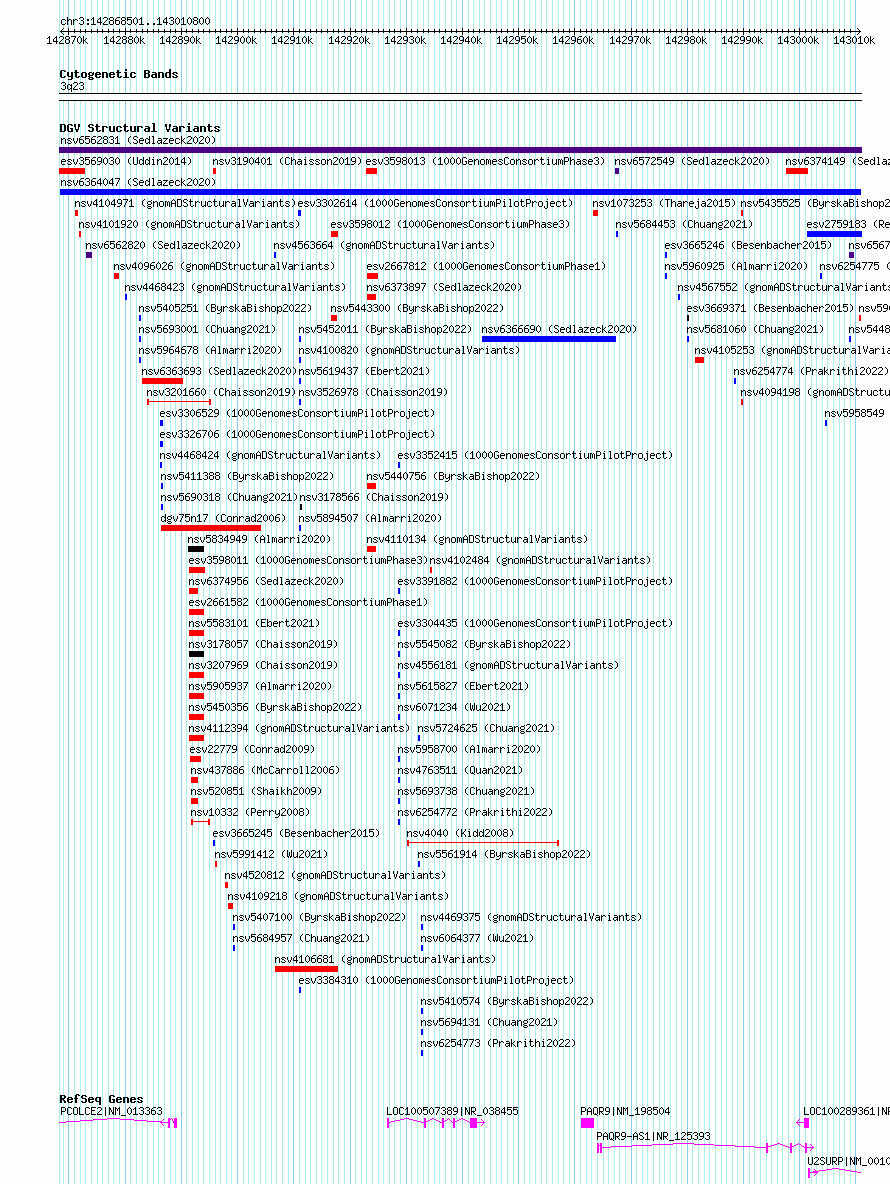Click the Cytogenetic Bands track title
This screenshot has height=1184, width=890.
(x=119, y=74)
